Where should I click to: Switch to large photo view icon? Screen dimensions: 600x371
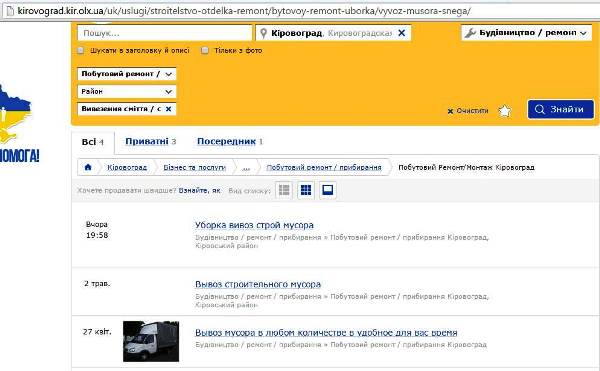328,190
